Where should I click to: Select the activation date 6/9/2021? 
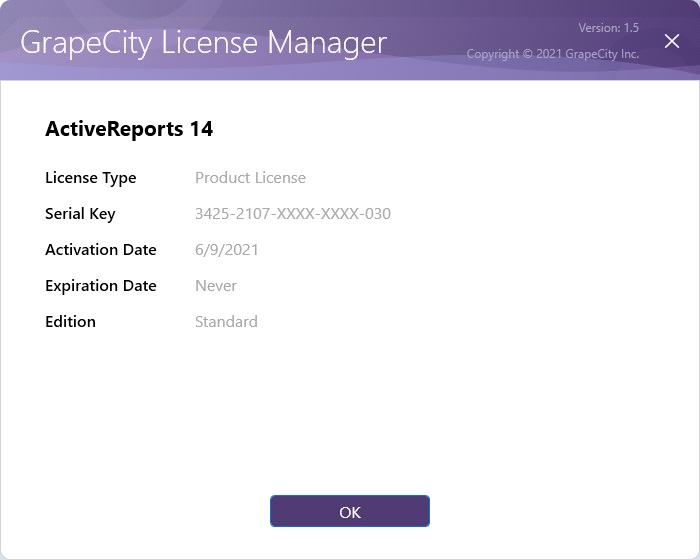coord(227,250)
